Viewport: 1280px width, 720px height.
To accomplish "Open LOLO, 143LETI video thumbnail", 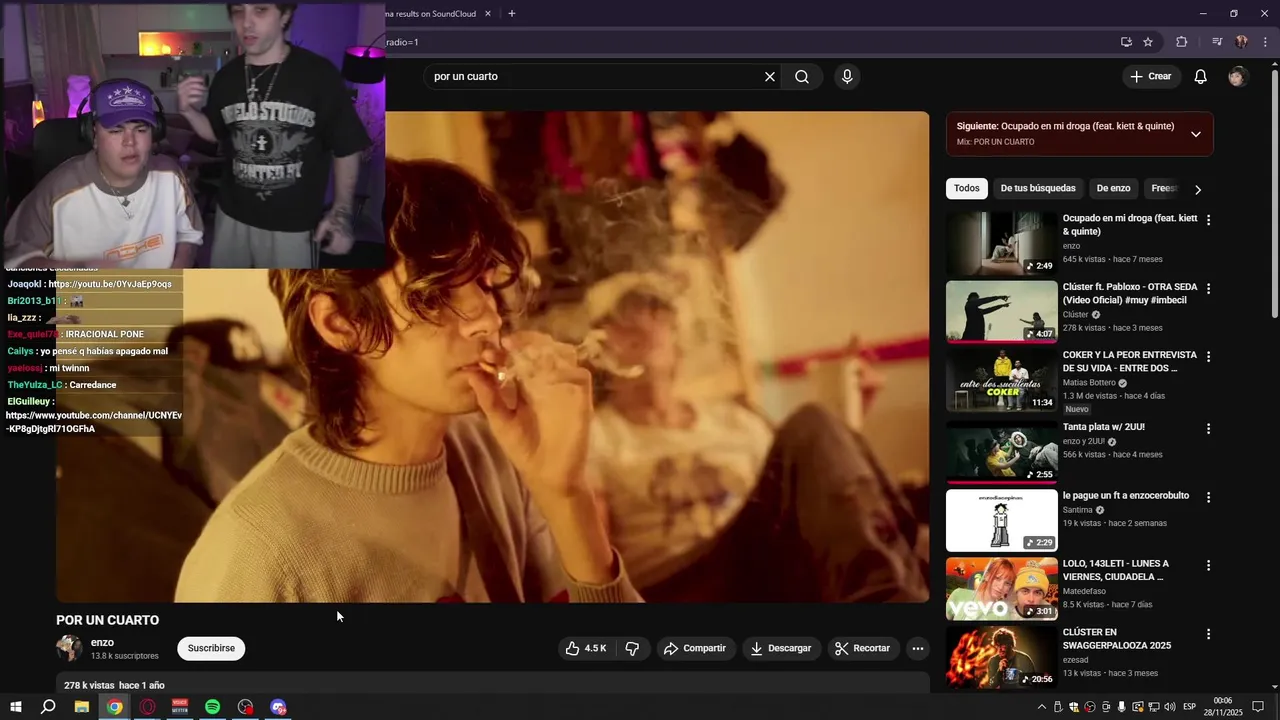I will [x=1001, y=589].
